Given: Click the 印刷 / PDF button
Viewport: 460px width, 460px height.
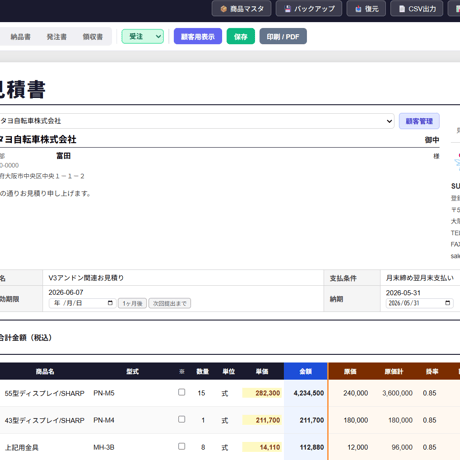Looking at the screenshot, I should tap(283, 36).
